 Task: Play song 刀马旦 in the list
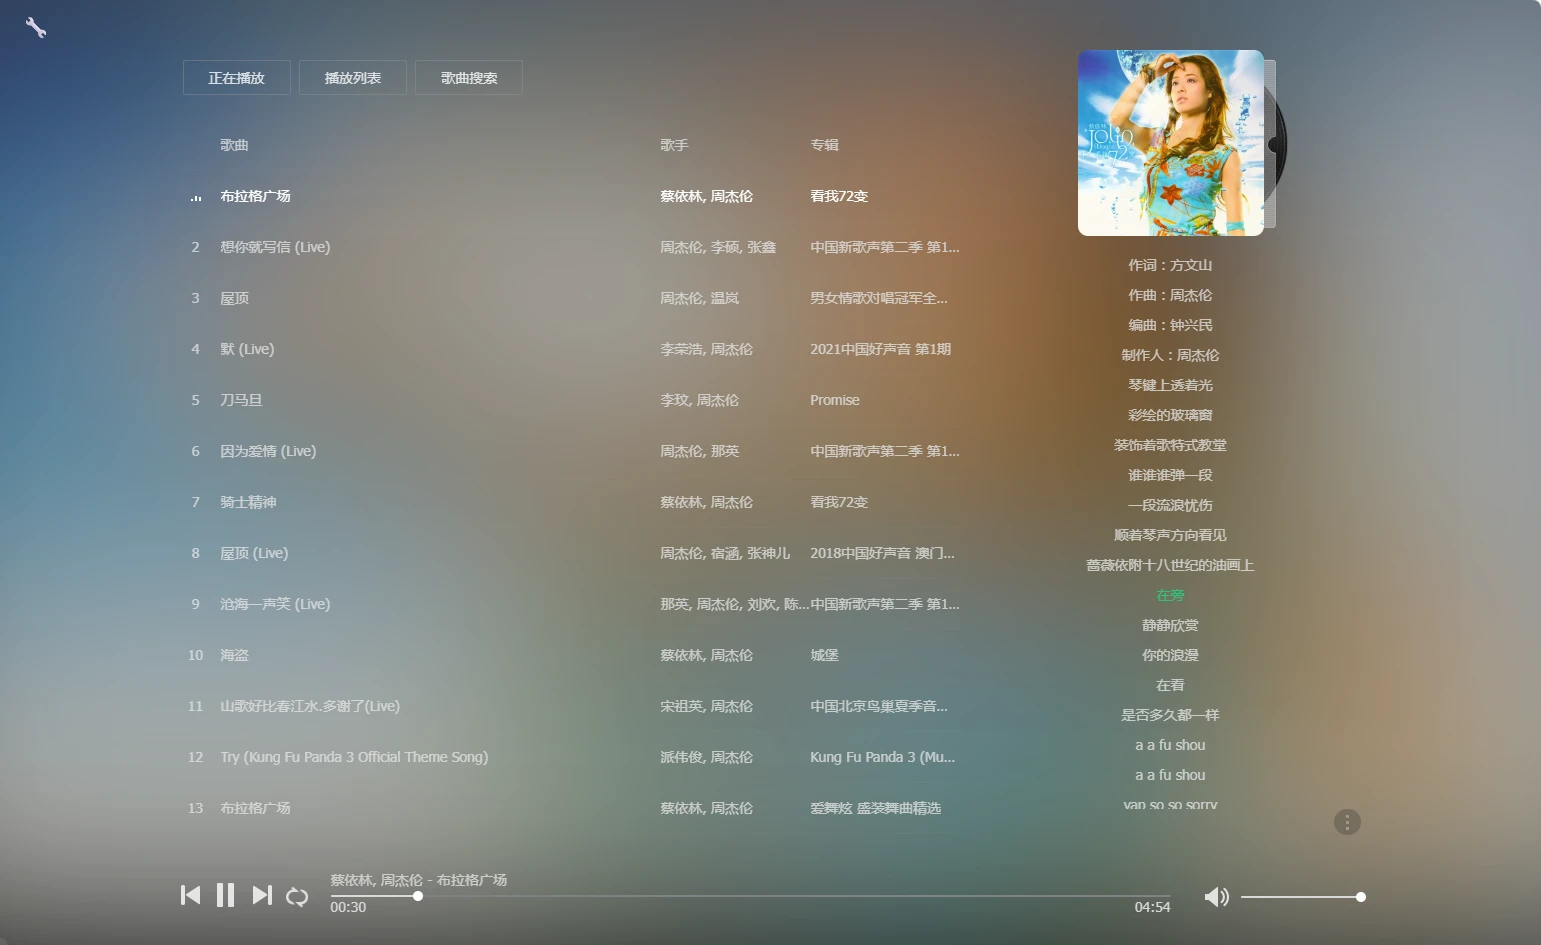(x=241, y=400)
